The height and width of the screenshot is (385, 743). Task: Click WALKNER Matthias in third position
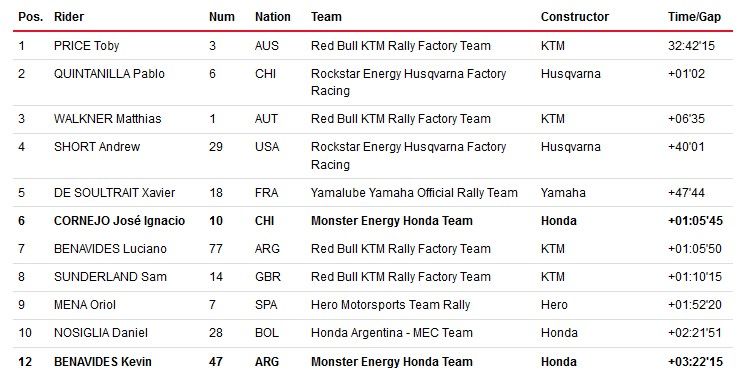[108, 119]
